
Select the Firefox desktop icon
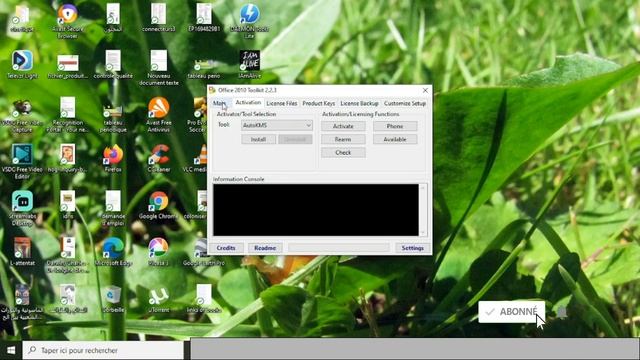113,158
